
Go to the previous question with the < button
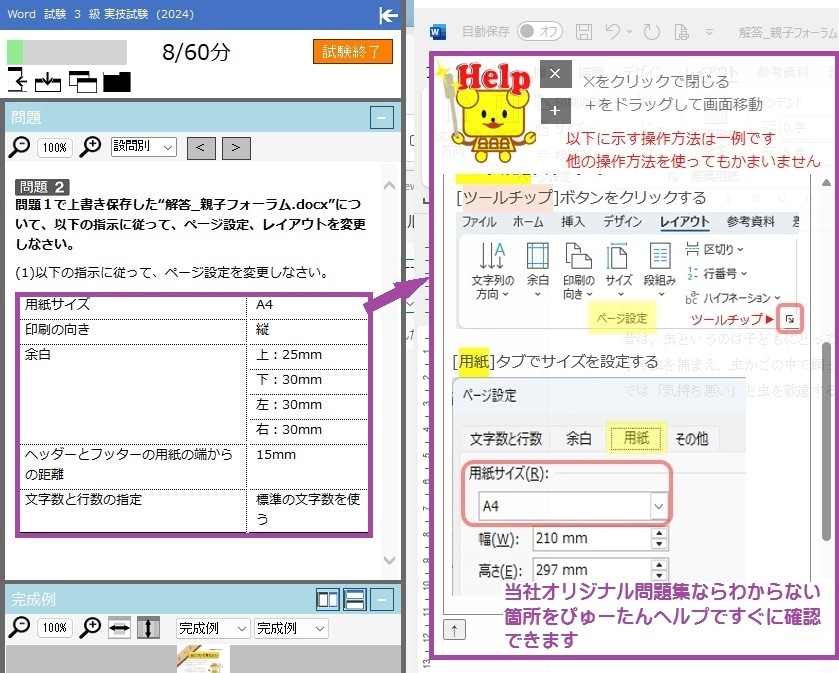[201, 148]
